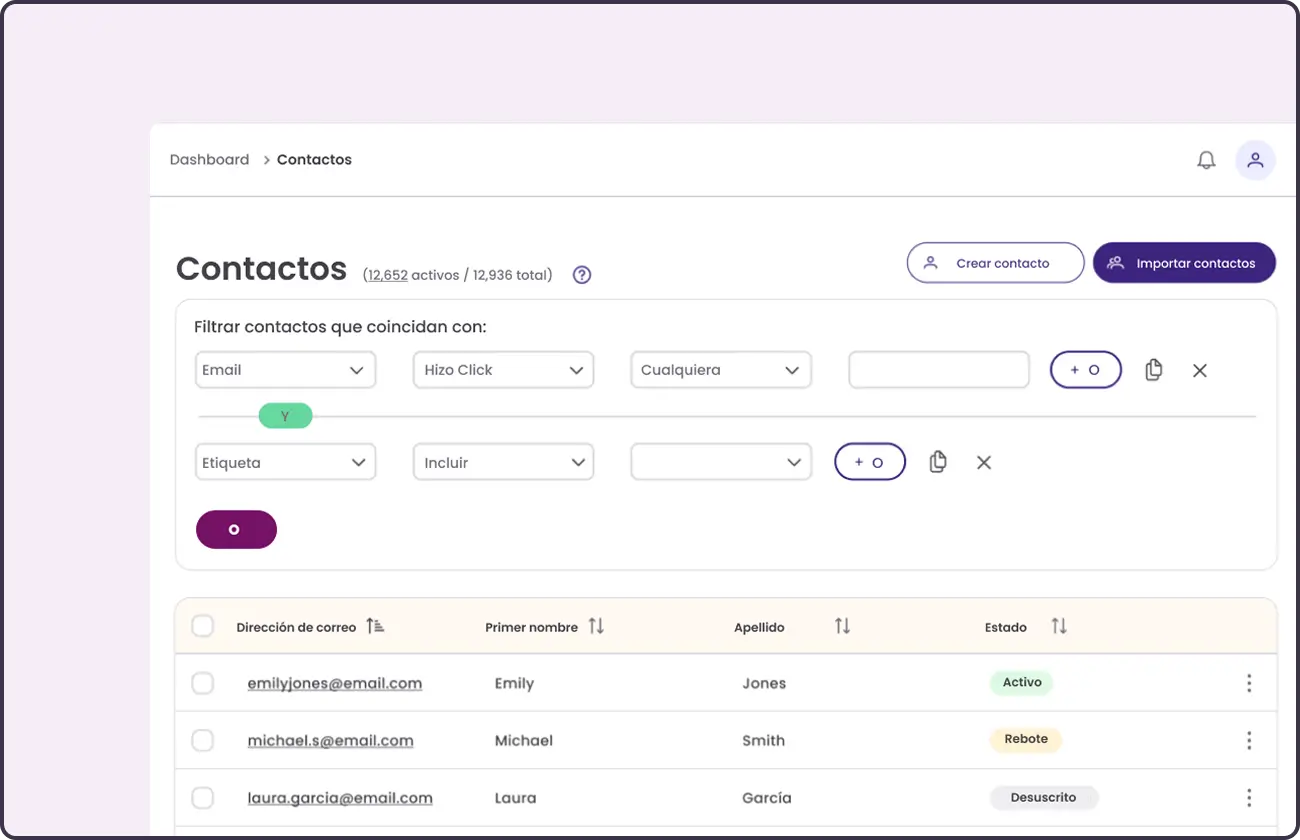This screenshot has height=840, width=1300.
Task: Check the row for Laura García
Action: point(203,797)
